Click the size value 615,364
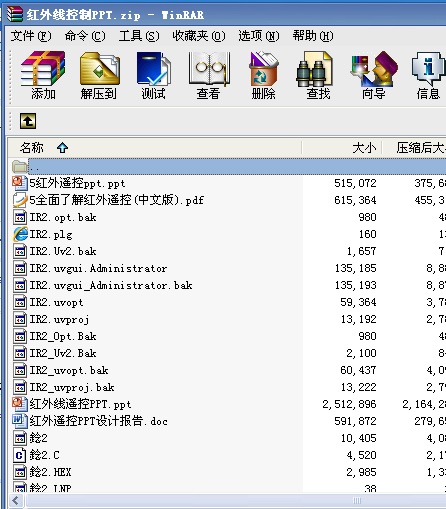Image resolution: width=446 pixels, height=509 pixels. (x=355, y=200)
